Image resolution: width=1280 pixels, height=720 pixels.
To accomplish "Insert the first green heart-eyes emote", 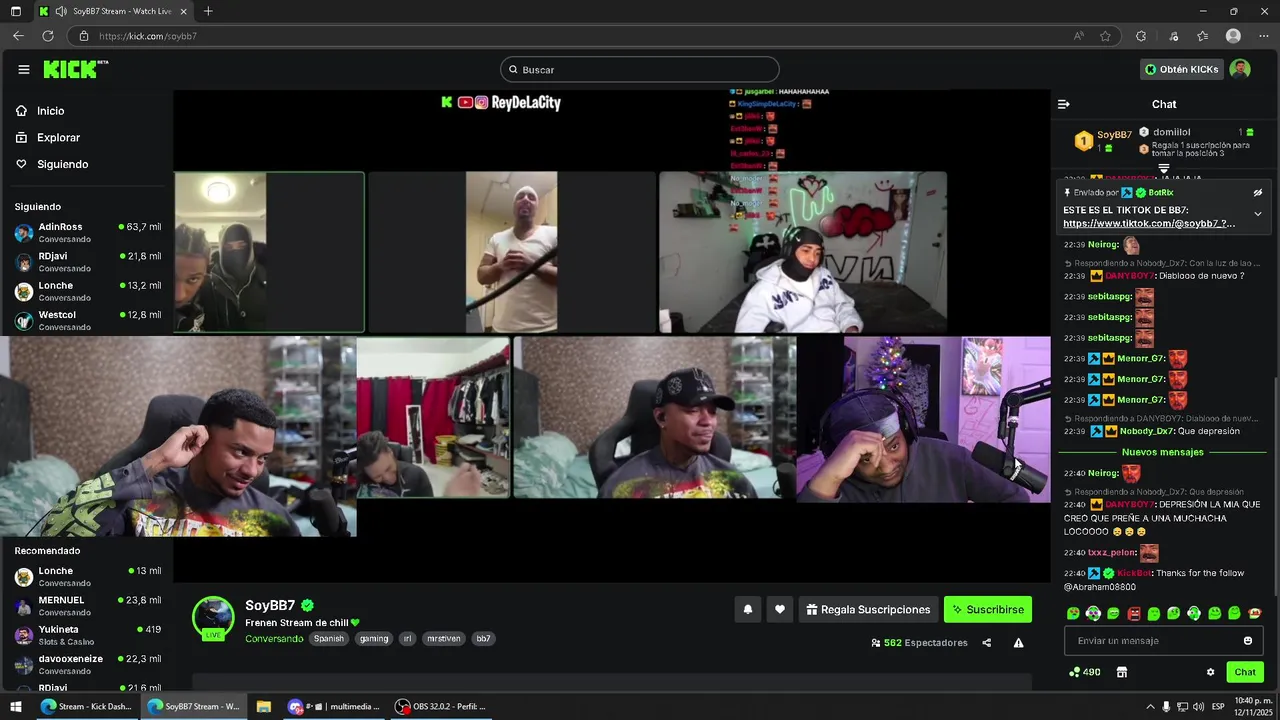I will (x=1073, y=613).
